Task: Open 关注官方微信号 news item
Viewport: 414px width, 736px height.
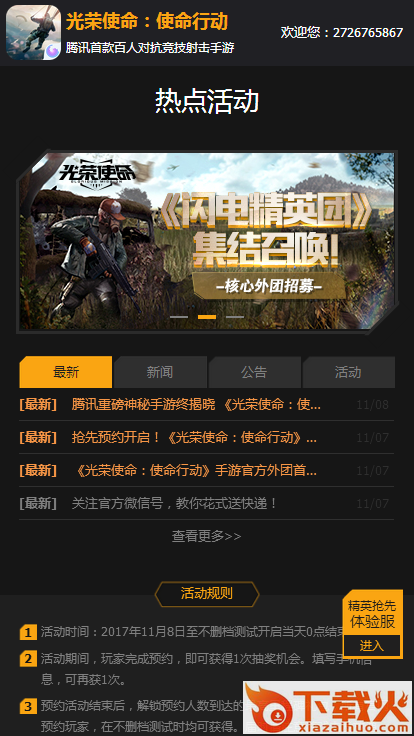Action: (207, 504)
